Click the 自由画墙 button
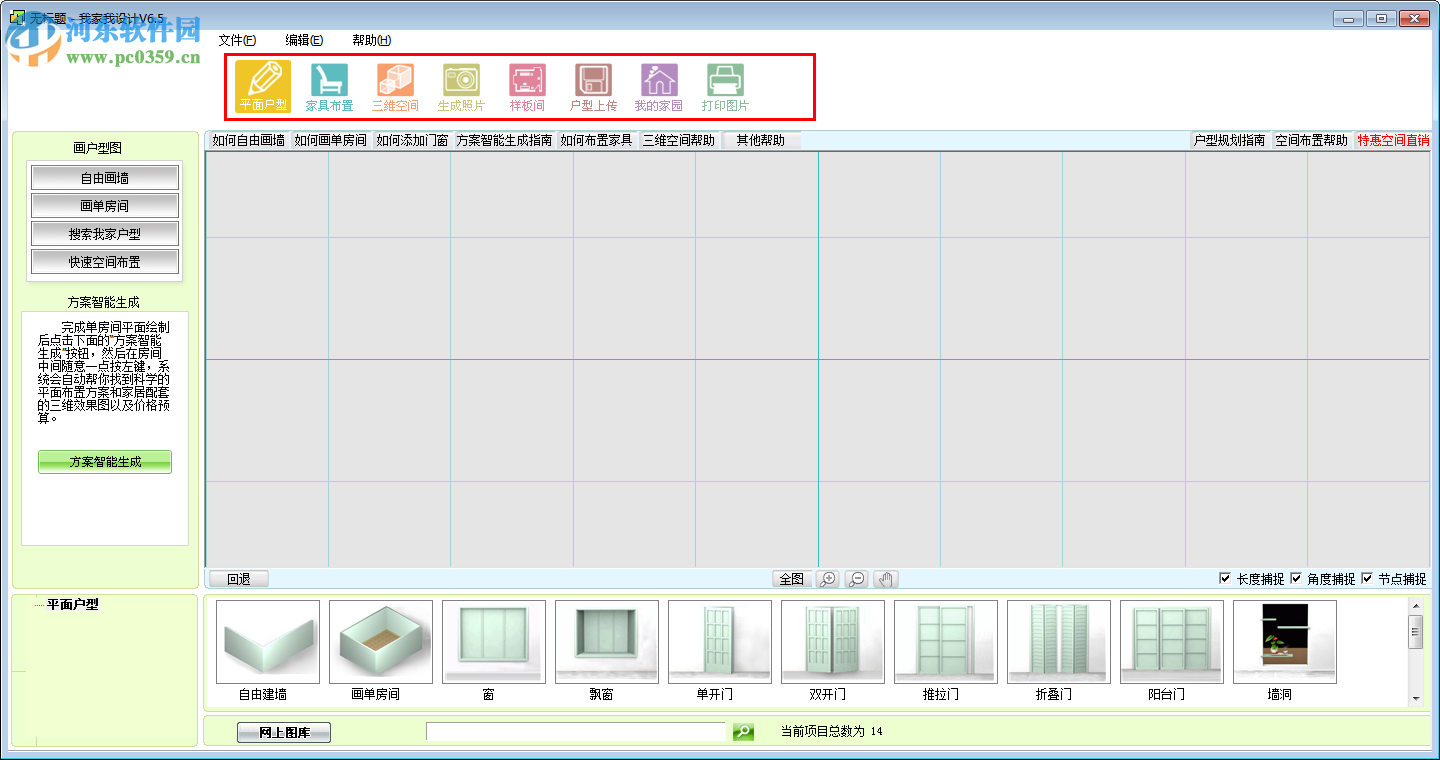 coord(105,178)
